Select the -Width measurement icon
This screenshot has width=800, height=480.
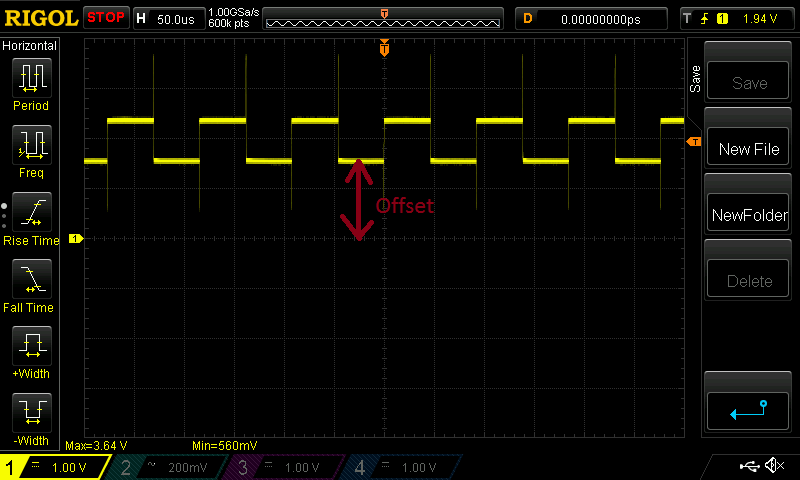coord(32,412)
